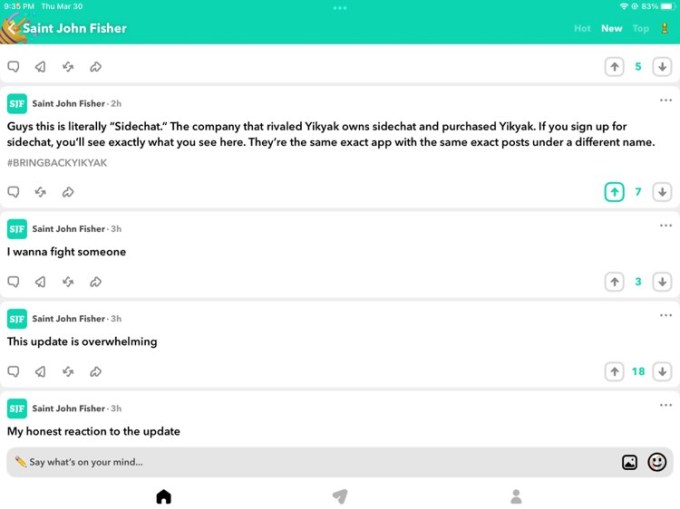Remove upvote on the Sidechat post
The height and width of the screenshot is (509, 680).
(x=614, y=192)
